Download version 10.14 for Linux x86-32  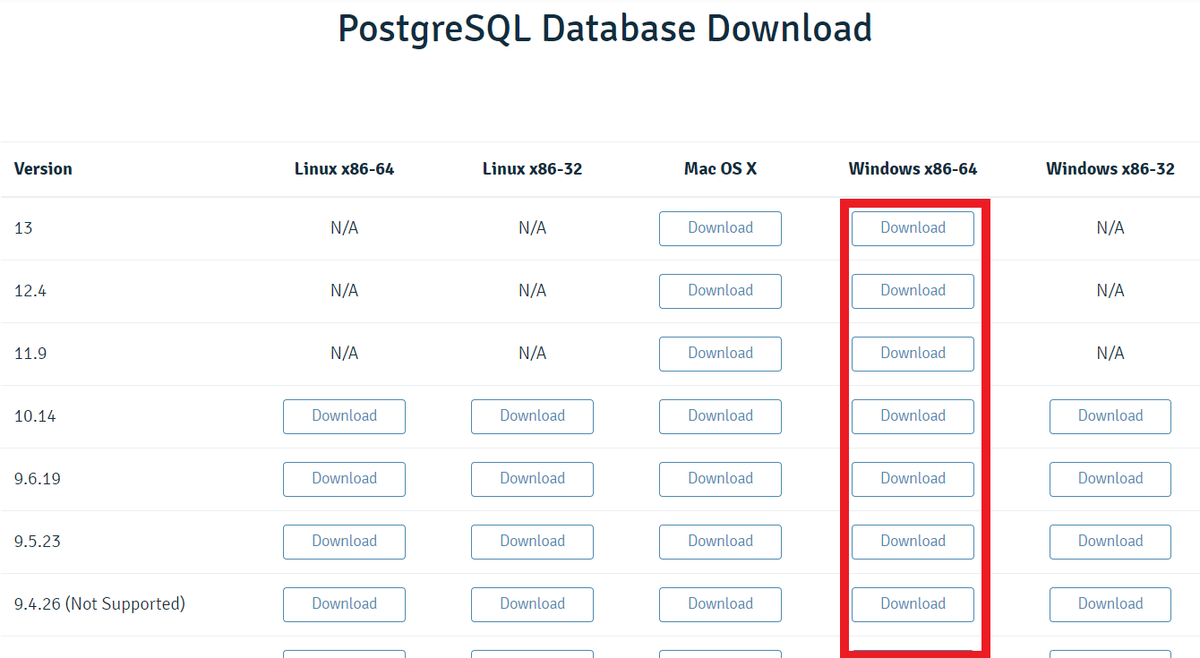pos(532,416)
